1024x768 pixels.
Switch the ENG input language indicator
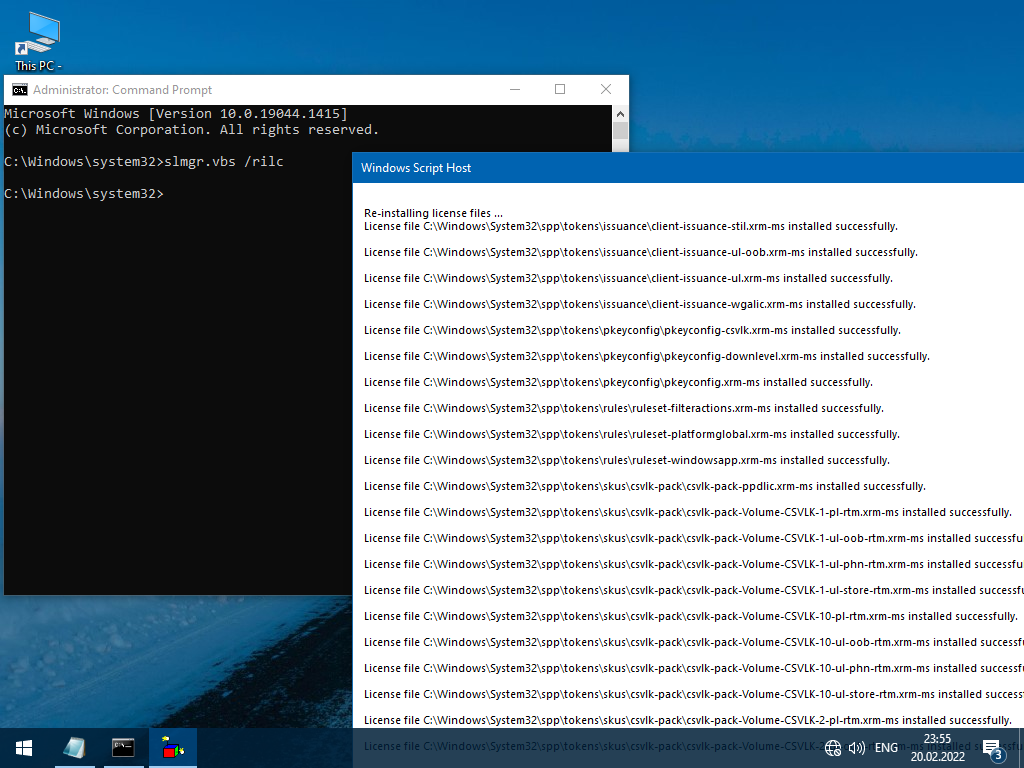[886, 747]
